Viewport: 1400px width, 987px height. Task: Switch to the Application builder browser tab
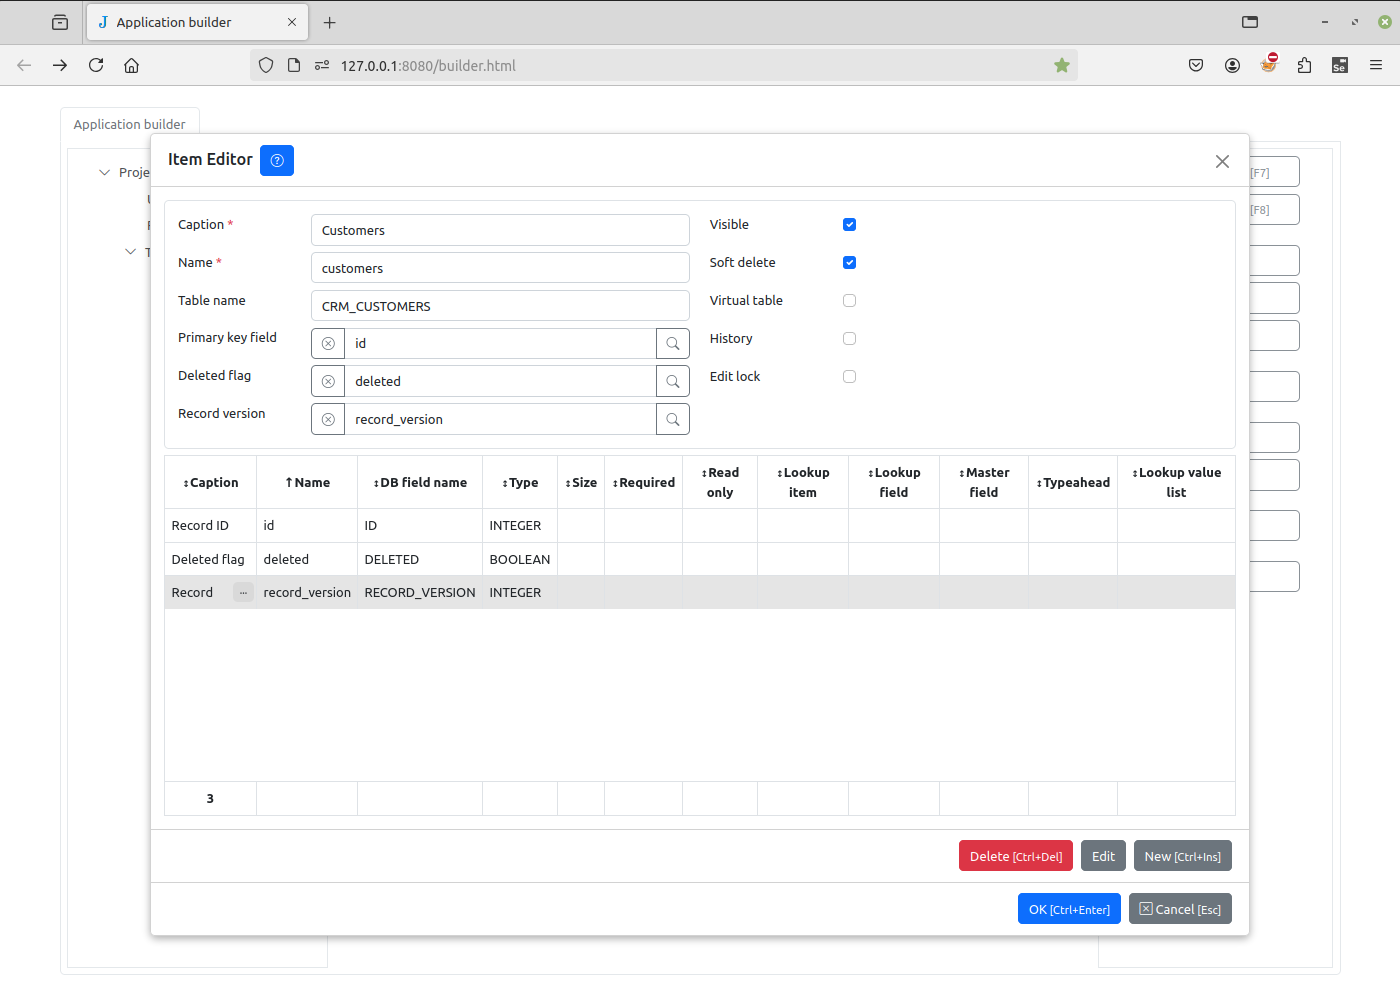tap(197, 22)
